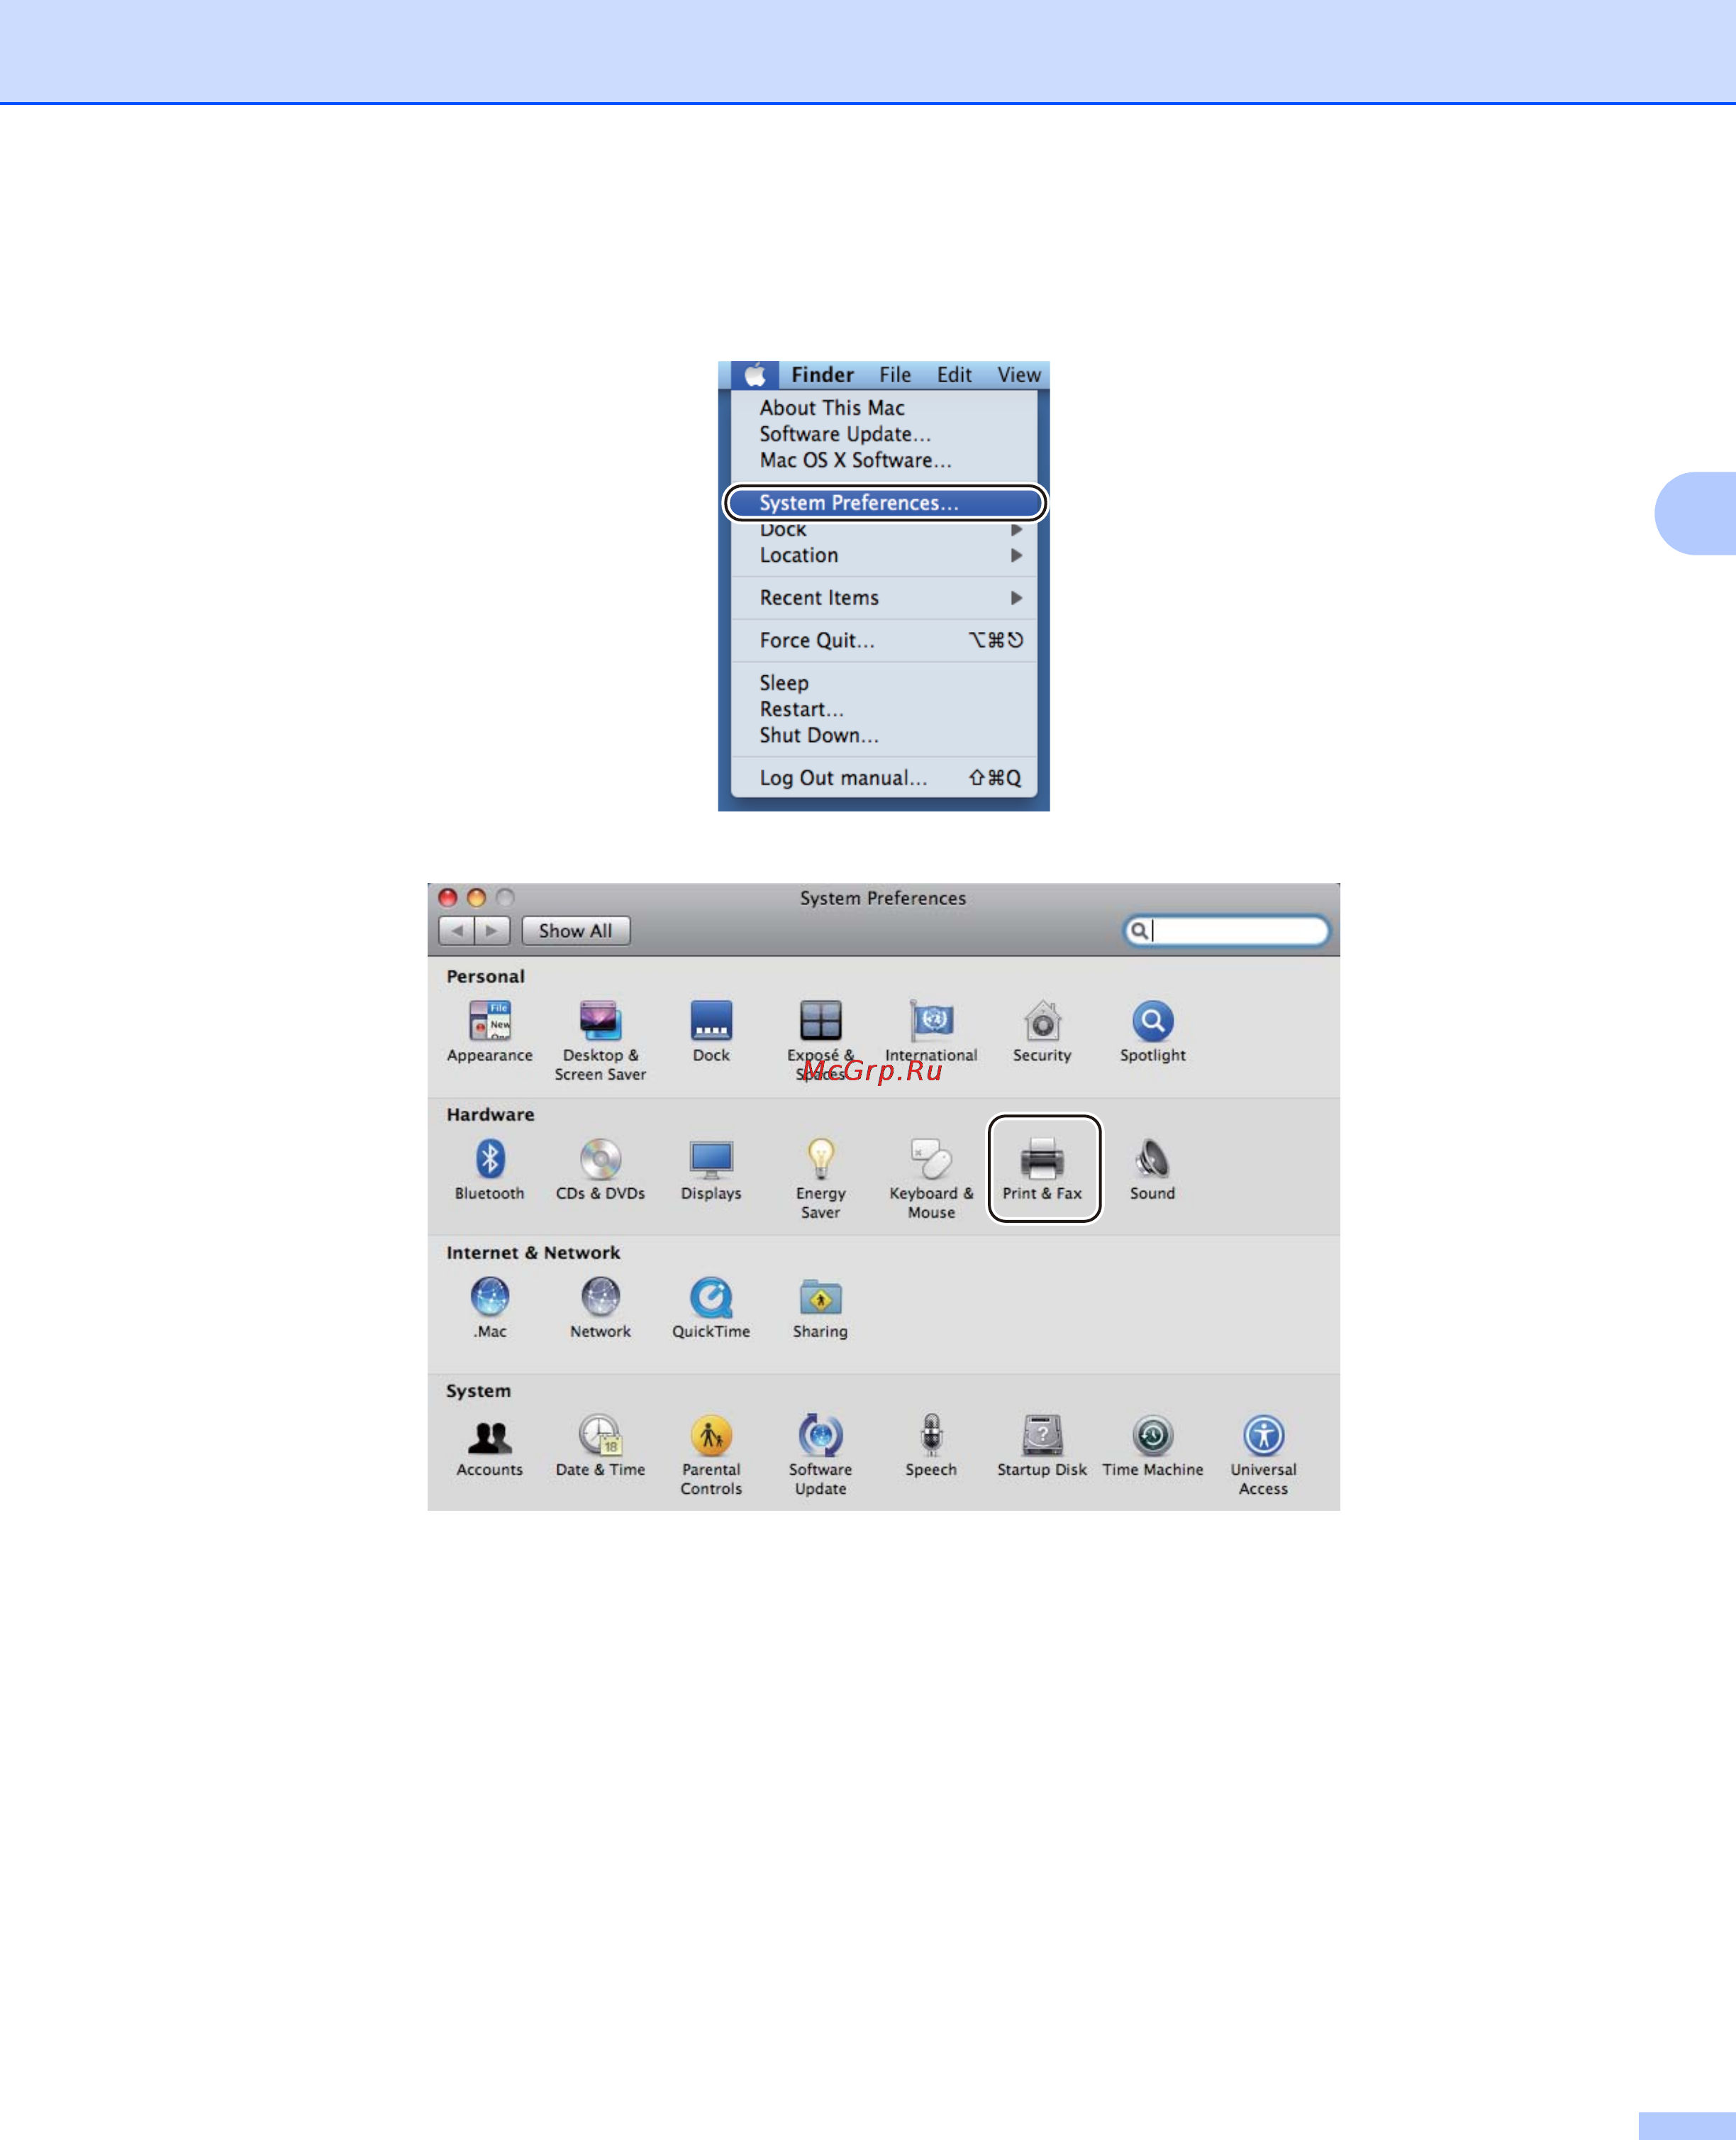Open the Security preference pane
The width and height of the screenshot is (1736, 2140).
click(1042, 1031)
